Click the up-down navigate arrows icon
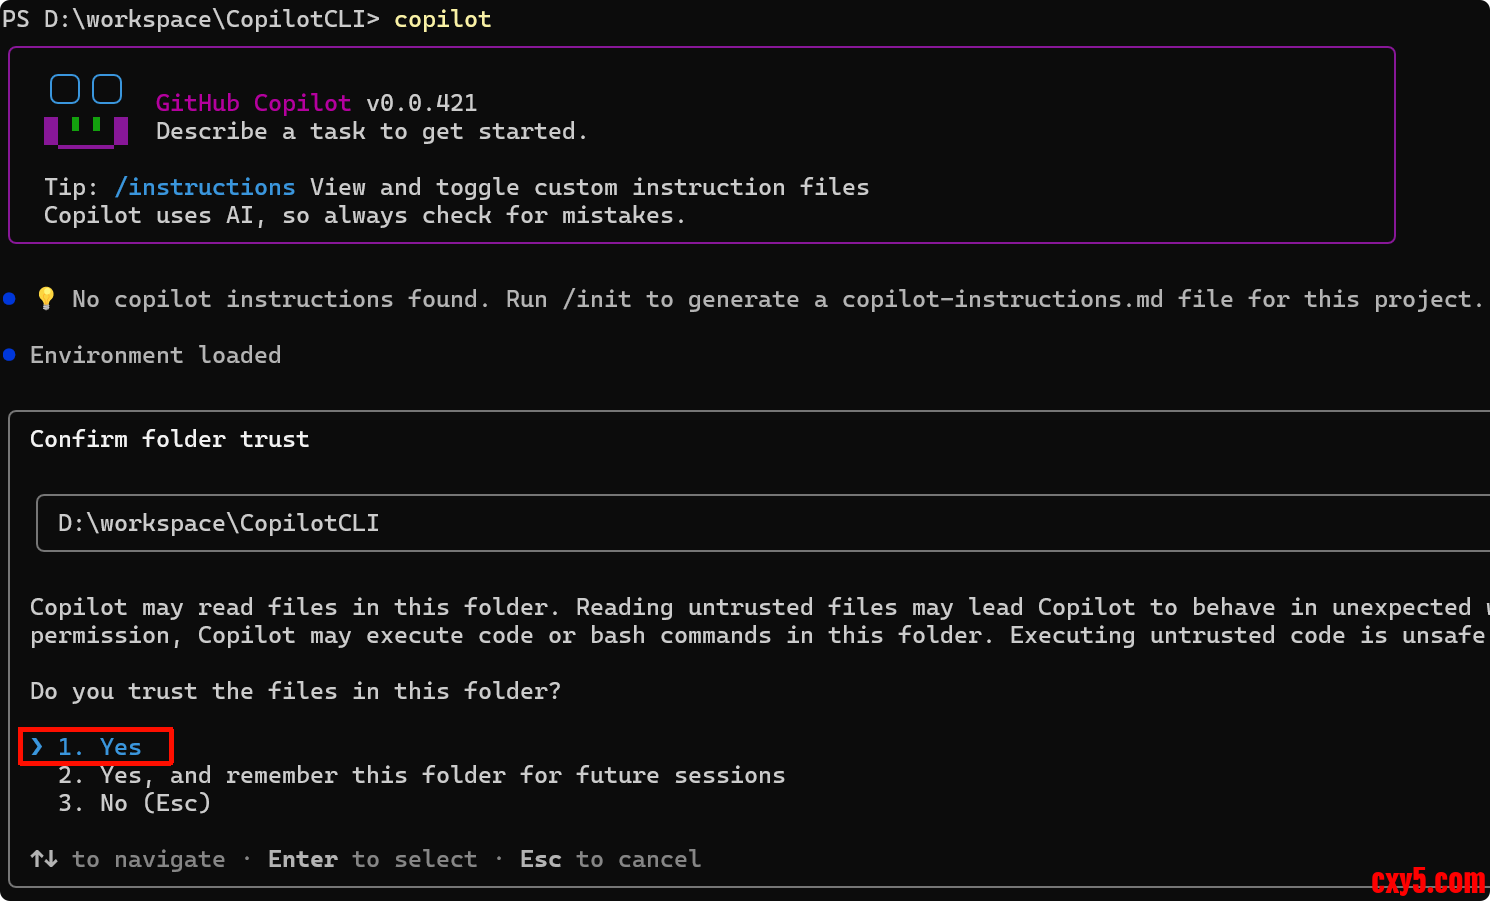The height and width of the screenshot is (901, 1490). (x=44, y=859)
